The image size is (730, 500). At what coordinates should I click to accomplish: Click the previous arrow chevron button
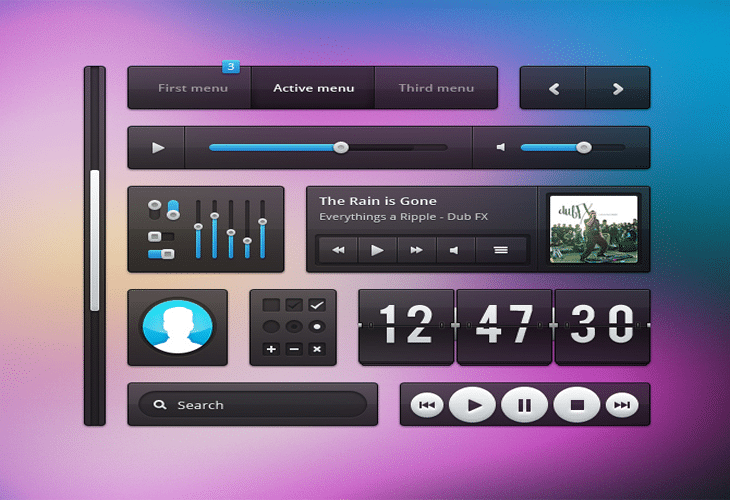[553, 88]
